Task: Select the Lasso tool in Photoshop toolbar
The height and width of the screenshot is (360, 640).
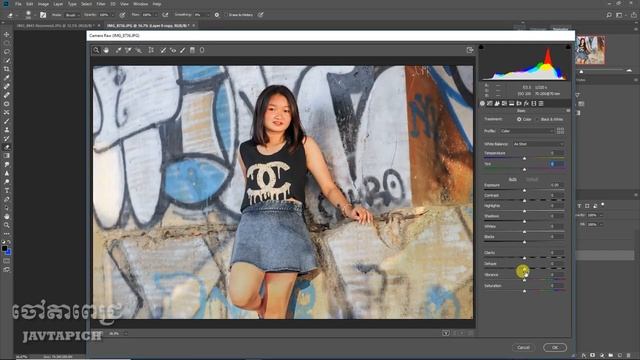Action: pyautogui.click(x=7, y=52)
